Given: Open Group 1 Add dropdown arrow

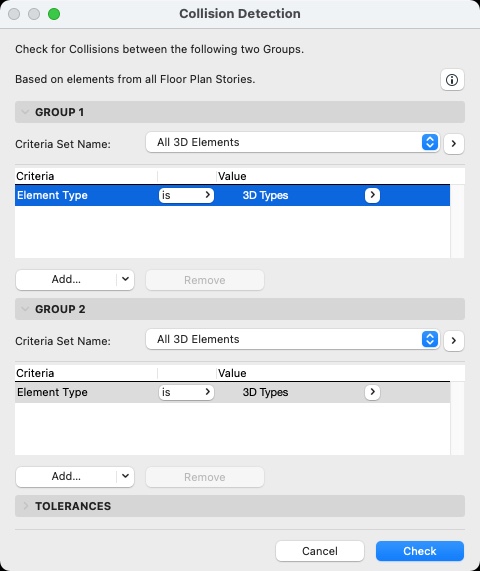Looking at the screenshot, I should point(125,279).
